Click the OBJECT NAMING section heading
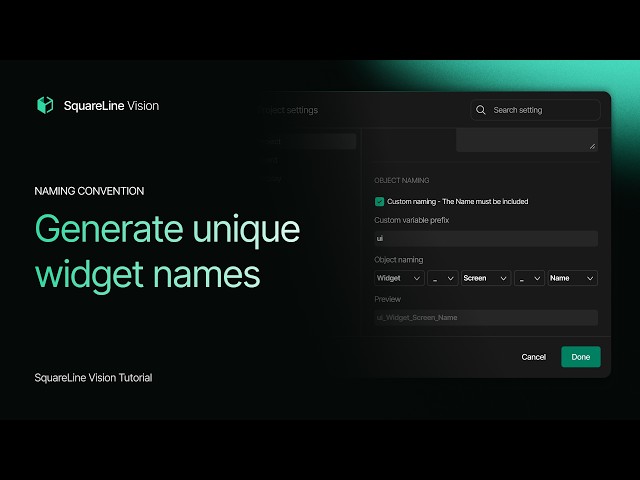 [402, 180]
